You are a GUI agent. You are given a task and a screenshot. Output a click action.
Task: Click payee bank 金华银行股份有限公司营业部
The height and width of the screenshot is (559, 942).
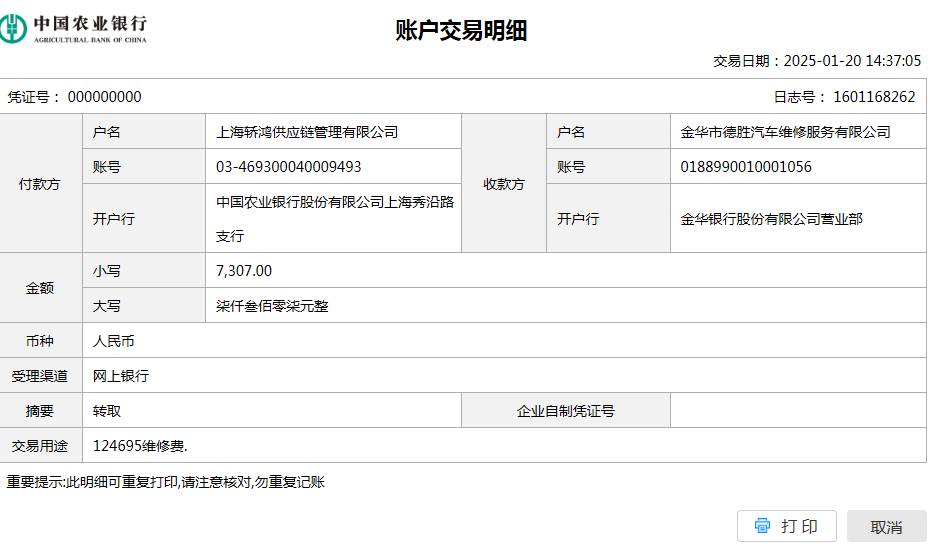pyautogui.click(x=771, y=218)
